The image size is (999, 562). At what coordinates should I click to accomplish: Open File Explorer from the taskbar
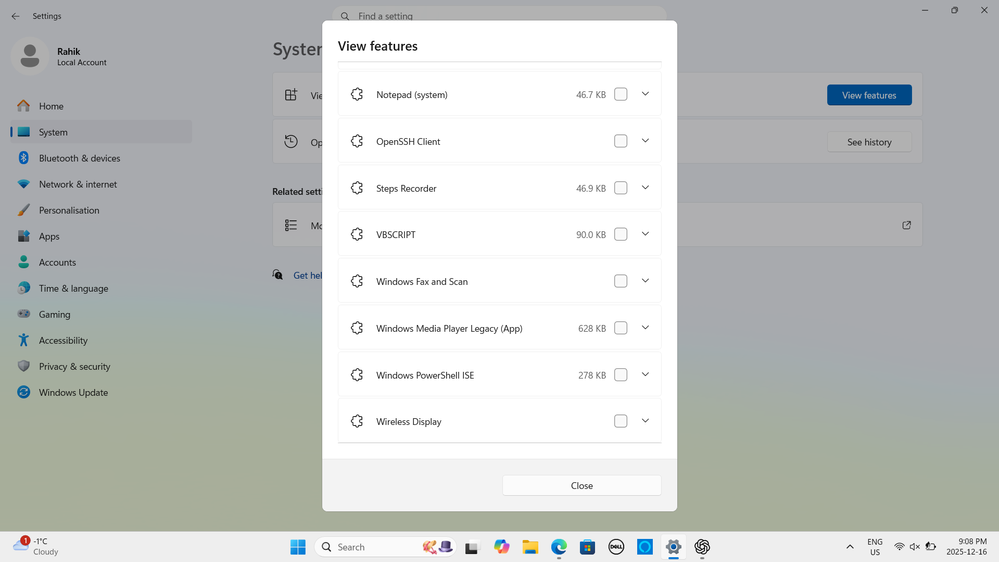coord(530,547)
